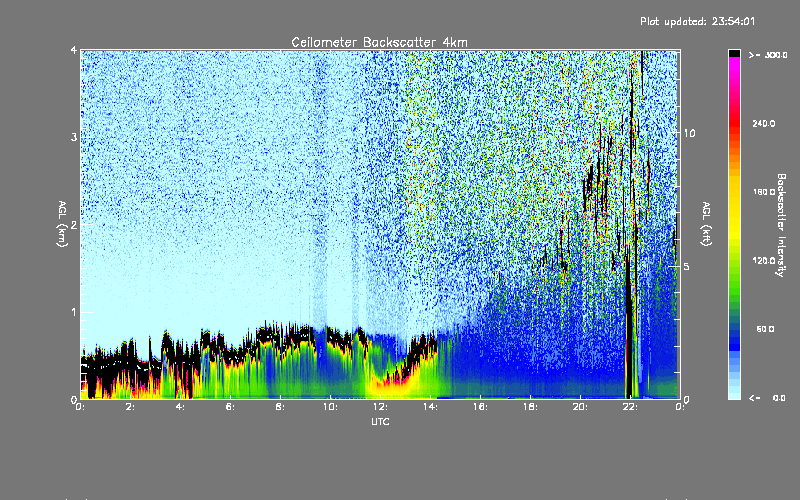The height and width of the screenshot is (500, 800).
Task: Click the 'AGL (km)' left axis label
Action: click(x=62, y=224)
